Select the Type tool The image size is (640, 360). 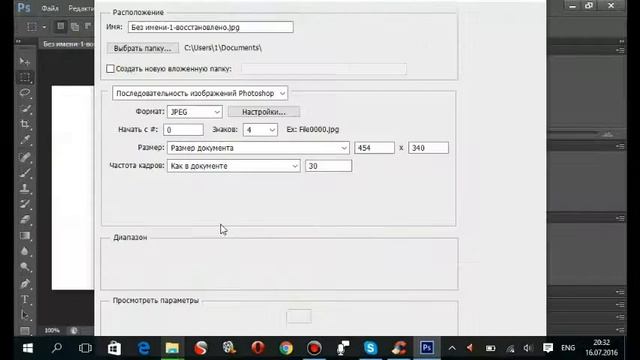(x=25, y=299)
